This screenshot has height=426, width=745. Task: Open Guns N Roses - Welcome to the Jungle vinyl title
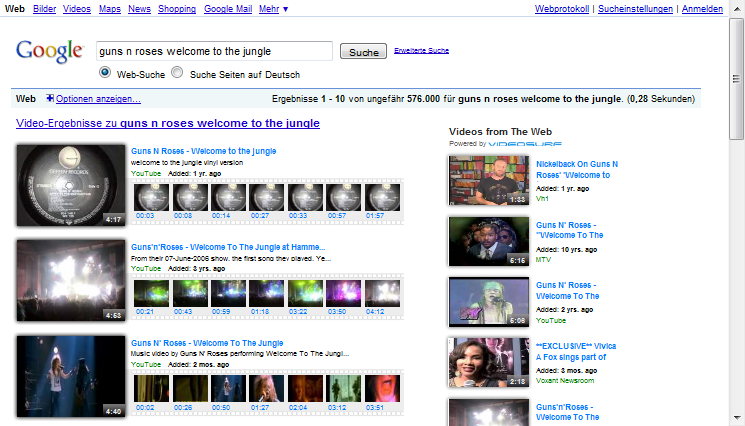[x=203, y=151]
